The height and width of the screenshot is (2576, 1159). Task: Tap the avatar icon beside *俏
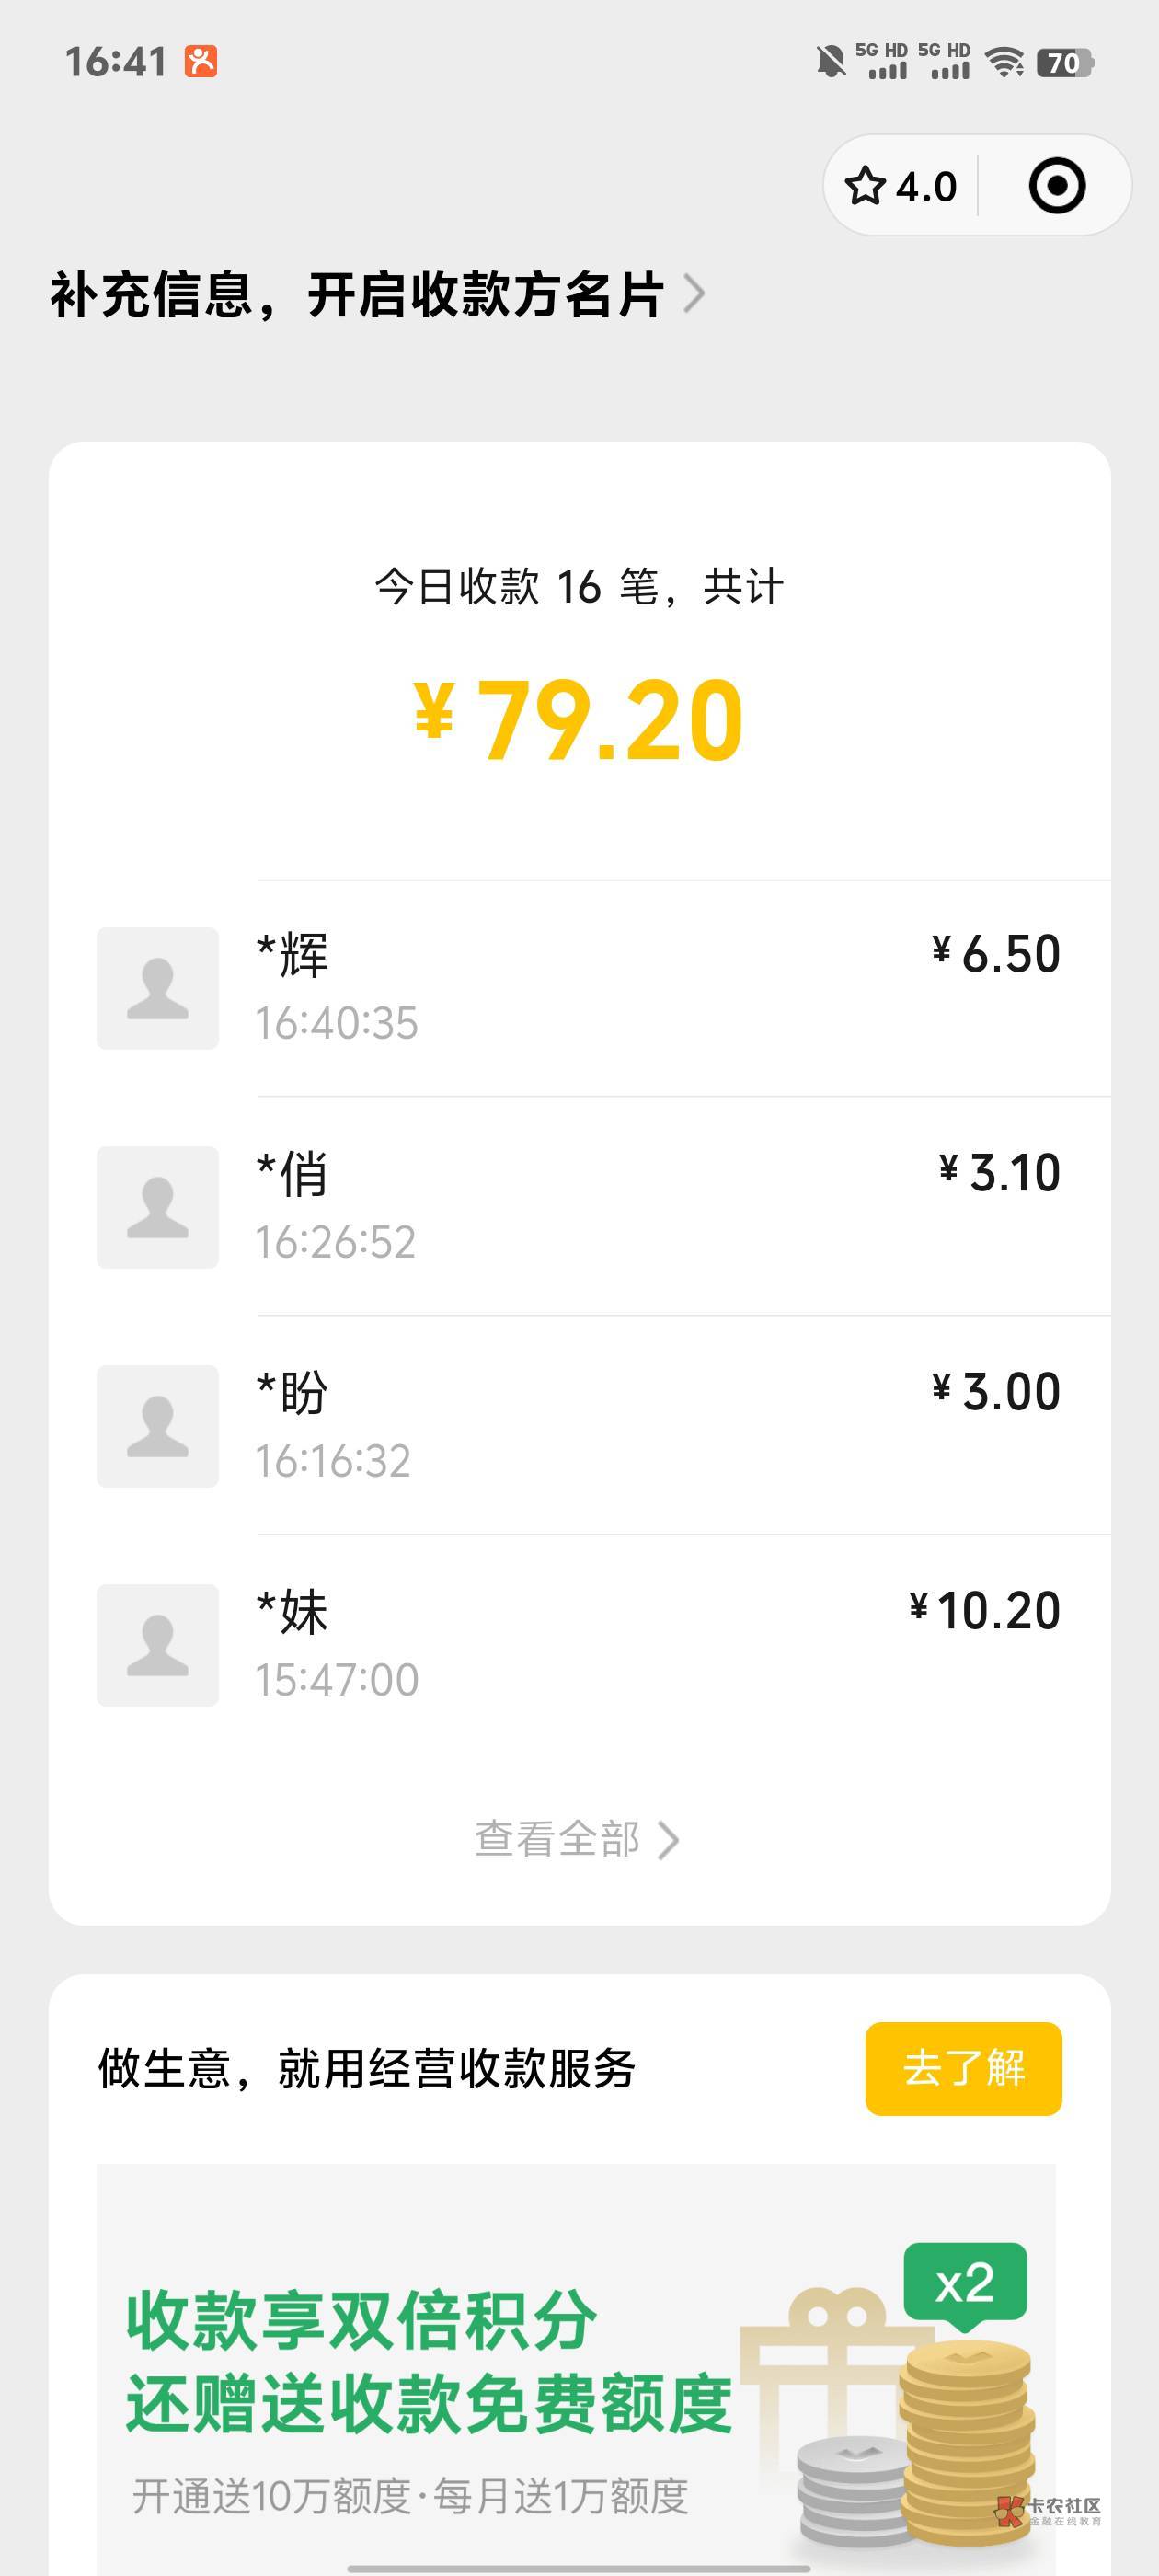(x=157, y=1207)
